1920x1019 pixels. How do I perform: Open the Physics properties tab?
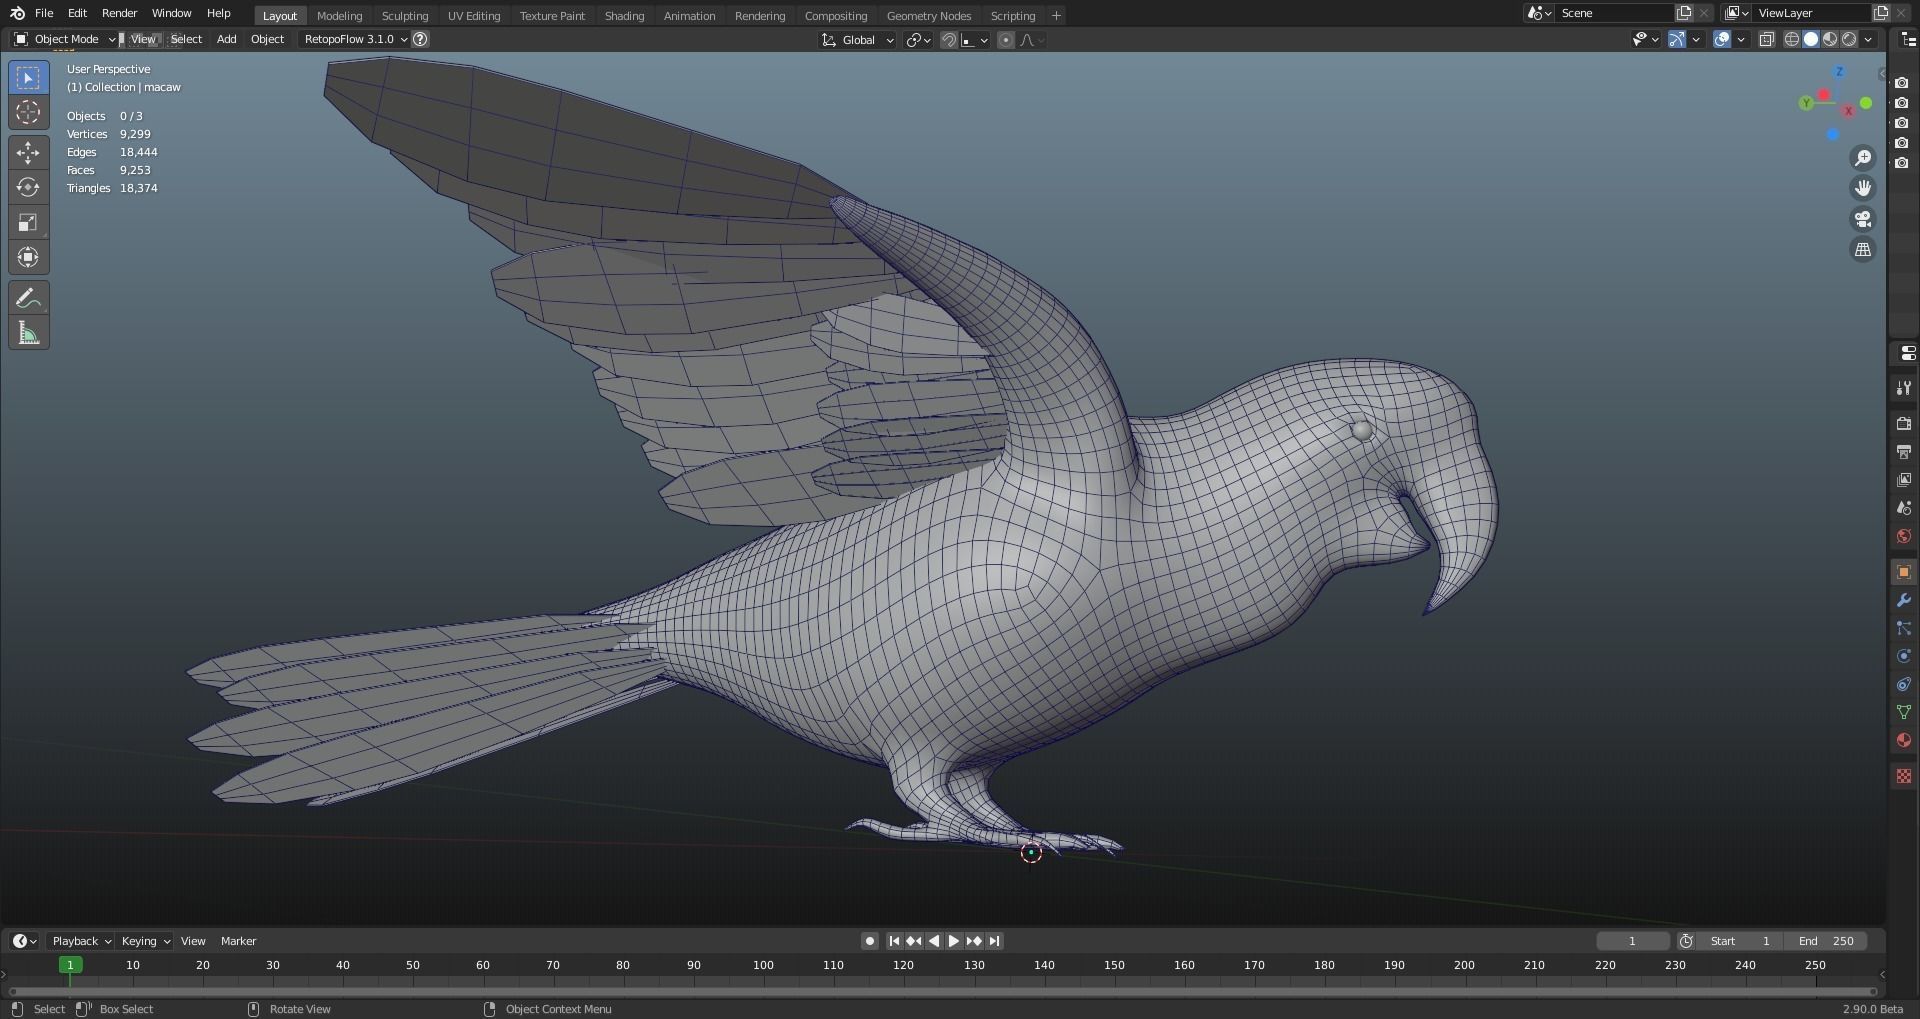[1904, 656]
